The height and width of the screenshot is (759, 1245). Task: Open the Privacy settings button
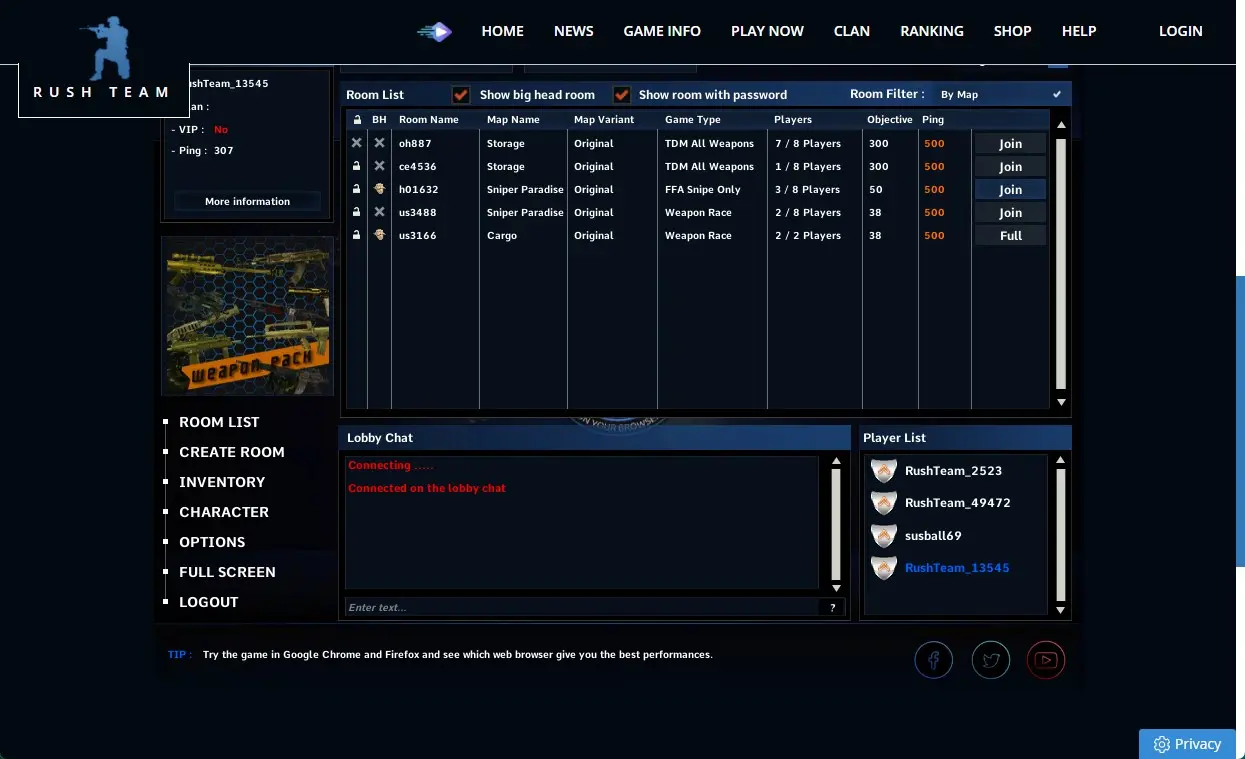click(1187, 744)
